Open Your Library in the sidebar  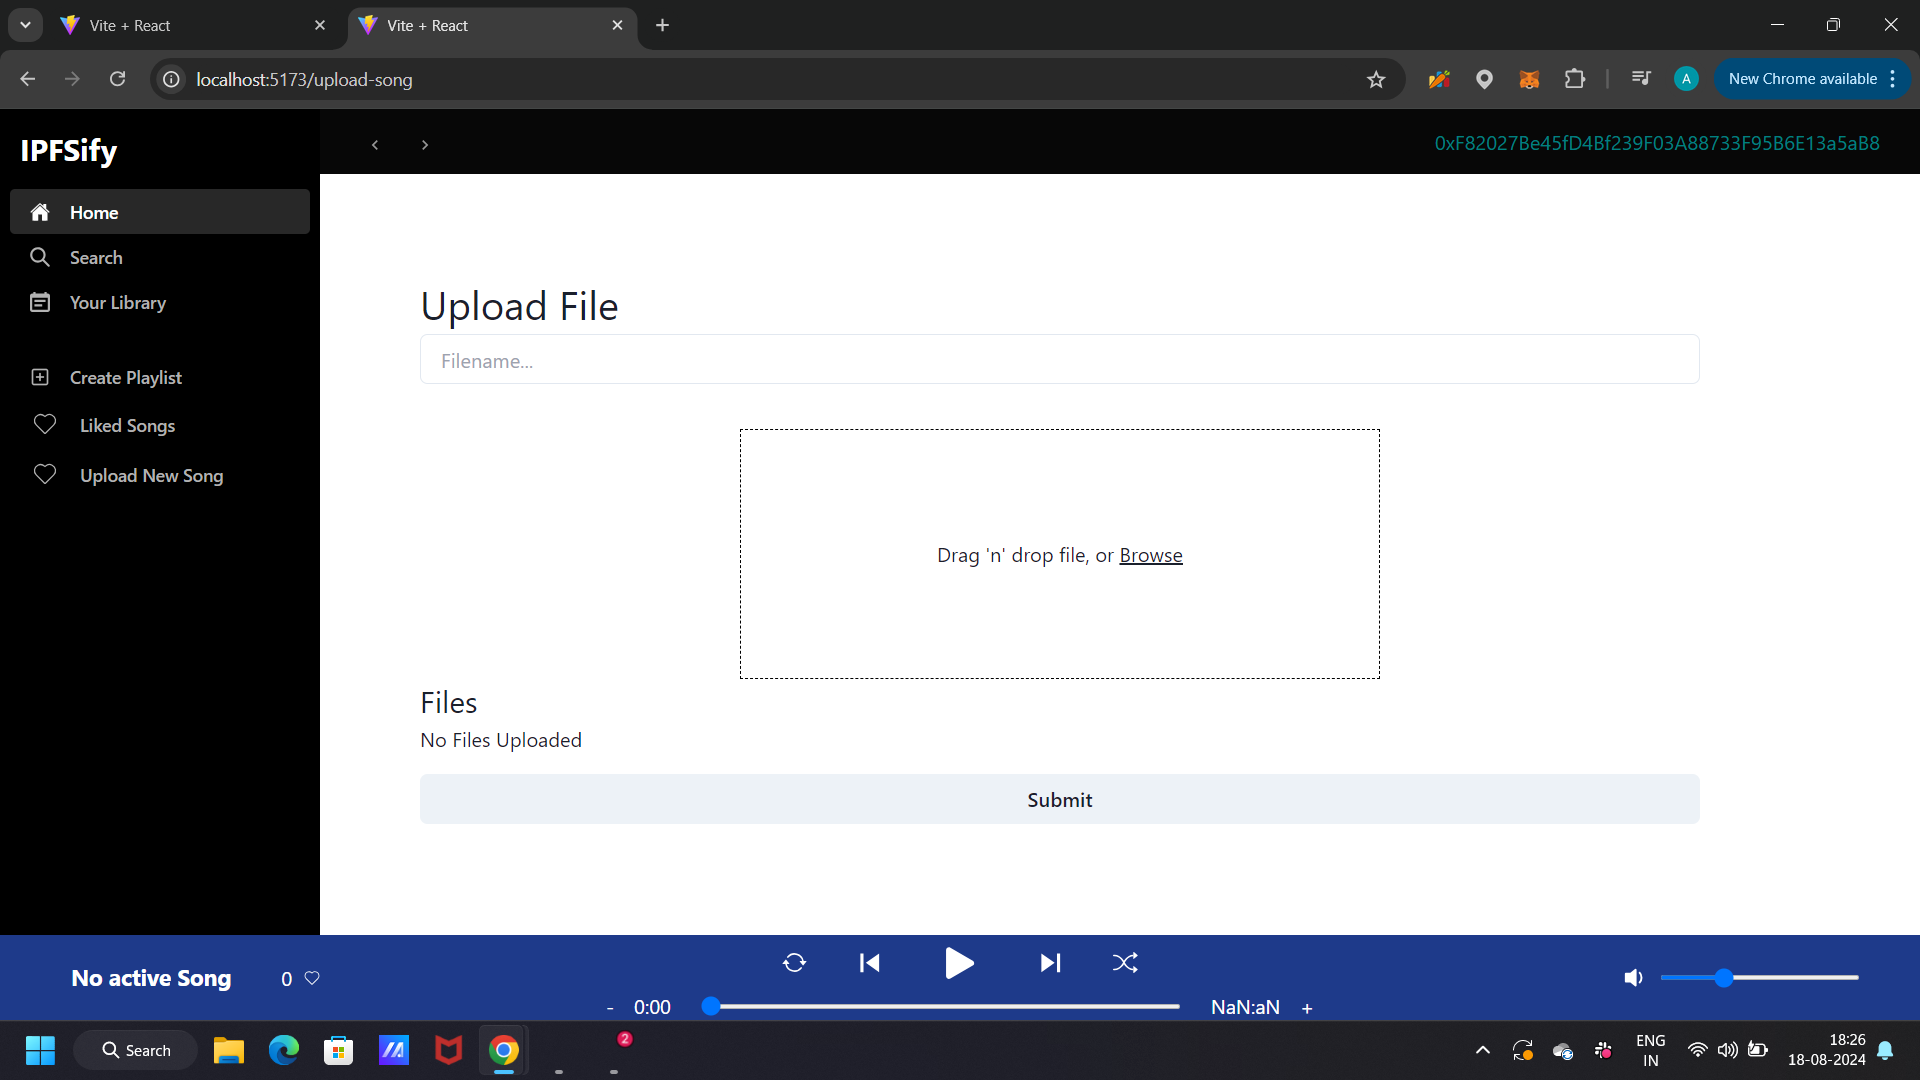[117, 303]
